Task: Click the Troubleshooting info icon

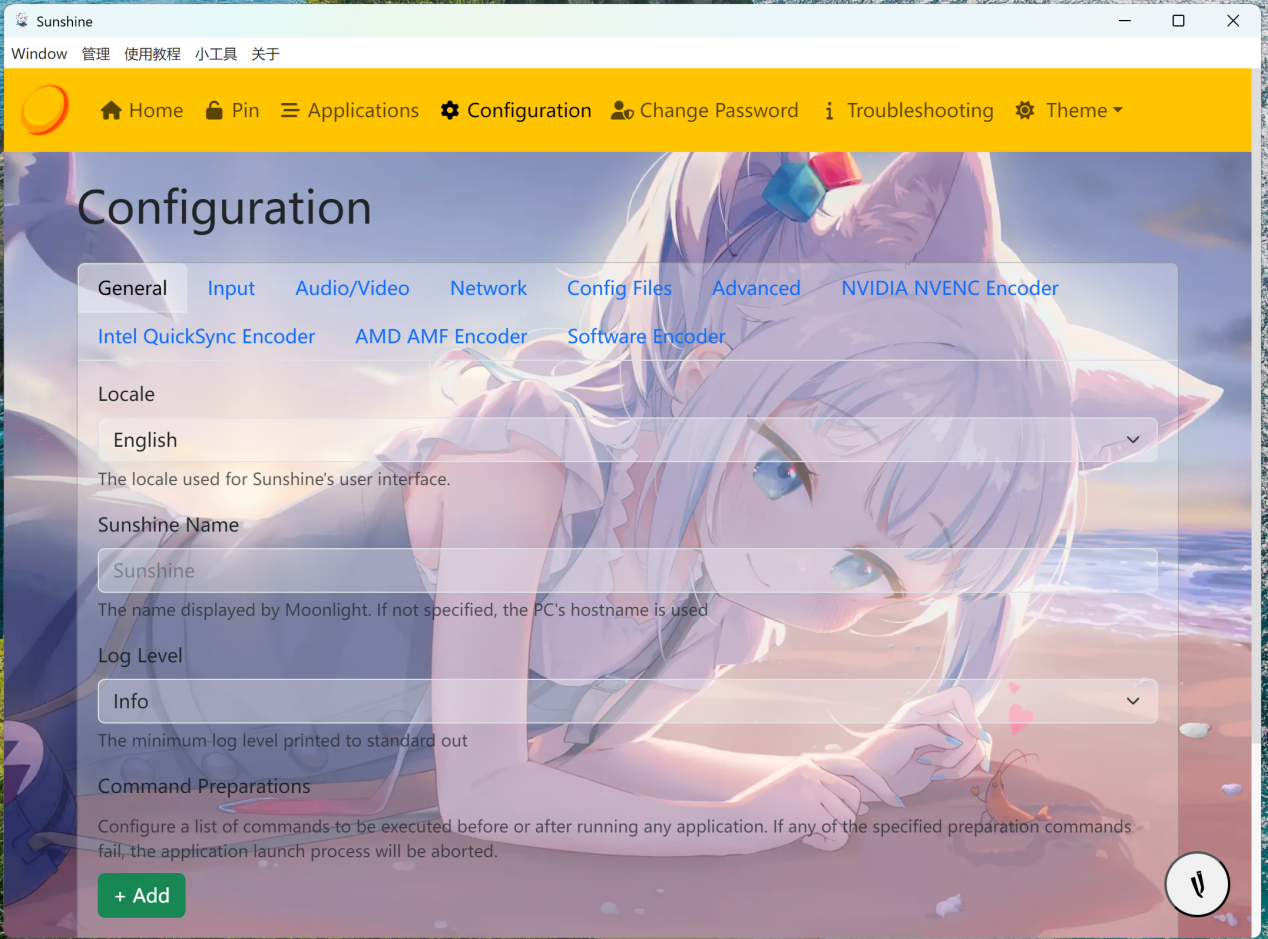Action: [x=829, y=111]
